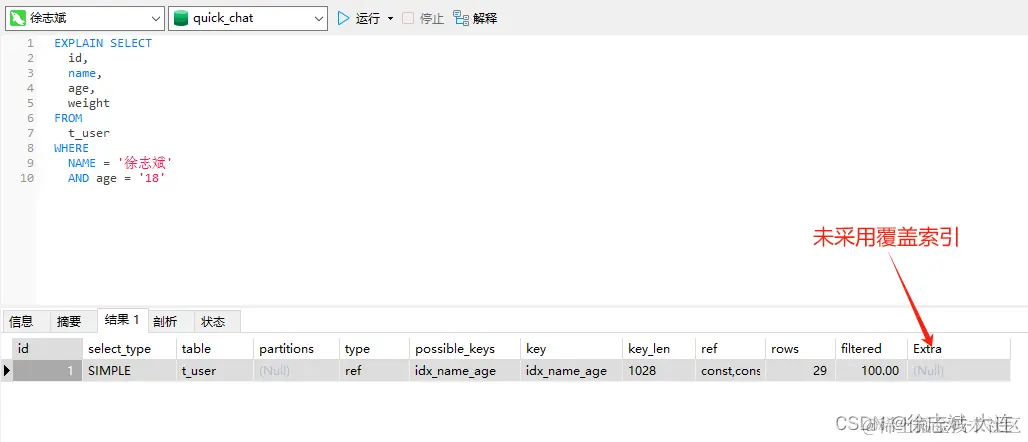This screenshot has width=1028, height=442.
Task: Click the filtered column header
Action: [x=871, y=349]
